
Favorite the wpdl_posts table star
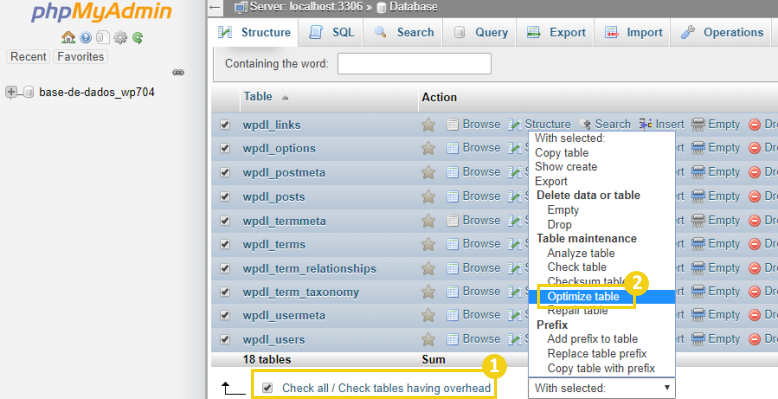pos(428,197)
